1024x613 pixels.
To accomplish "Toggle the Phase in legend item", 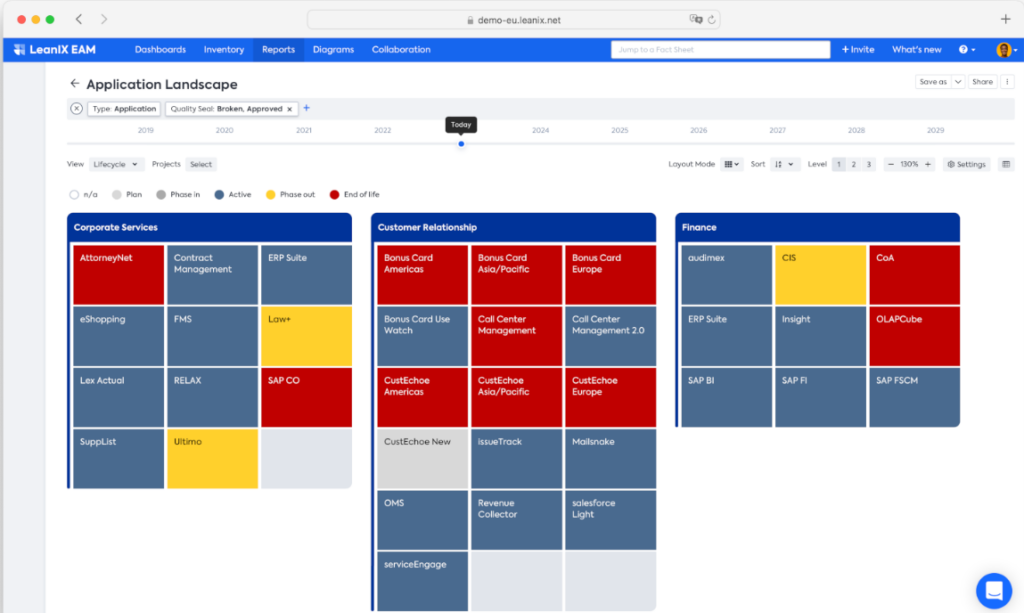I will coord(178,195).
